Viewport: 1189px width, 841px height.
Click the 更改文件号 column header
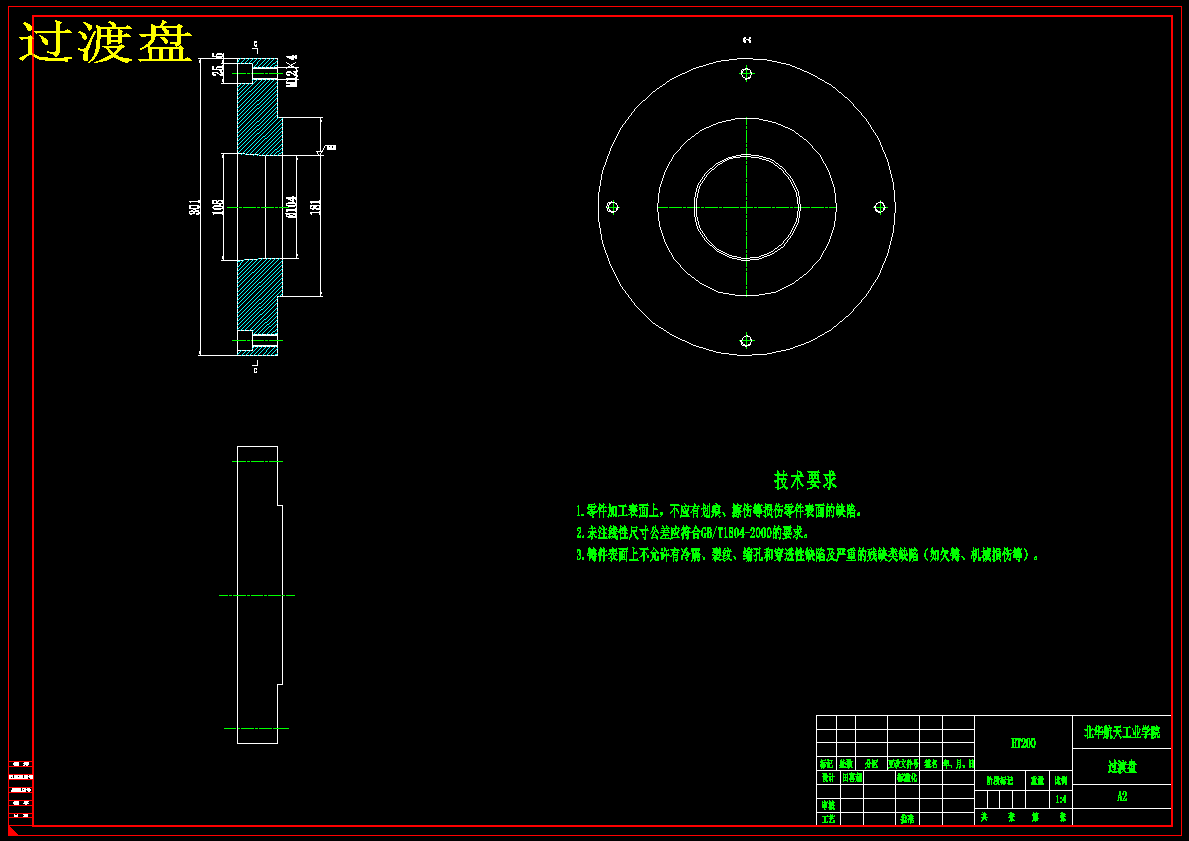903,764
